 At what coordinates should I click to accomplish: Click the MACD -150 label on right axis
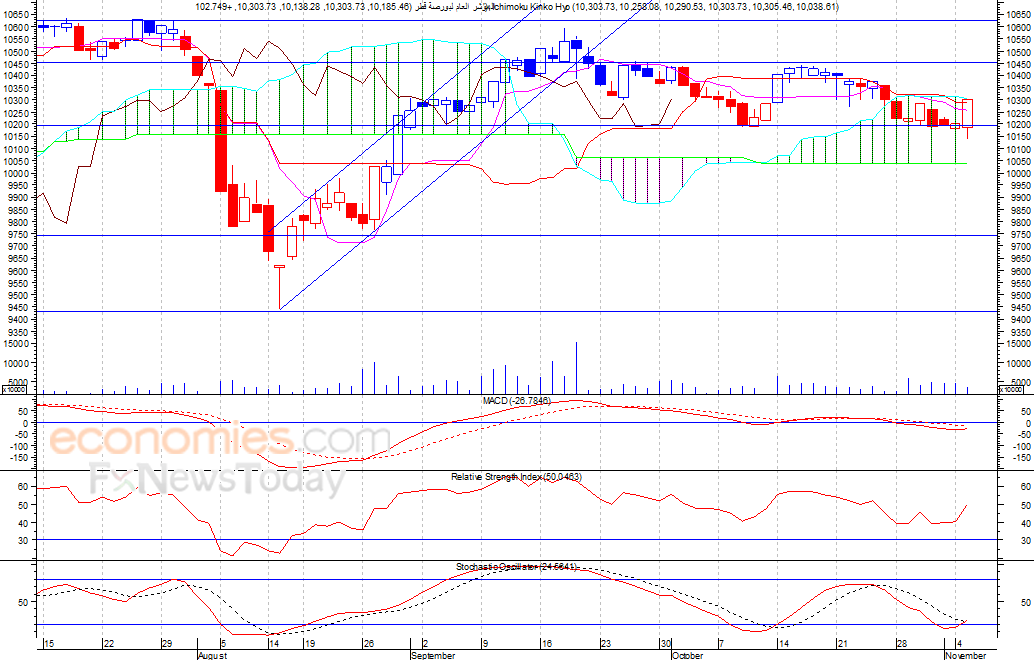coord(1013,458)
